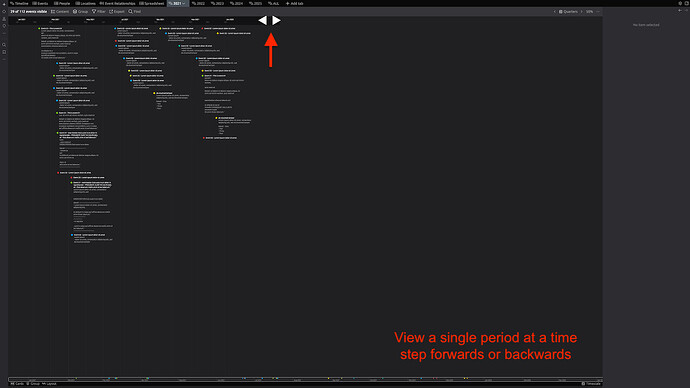Open the Timeline tab
This screenshot has width=690, height=388.
coord(19,3)
